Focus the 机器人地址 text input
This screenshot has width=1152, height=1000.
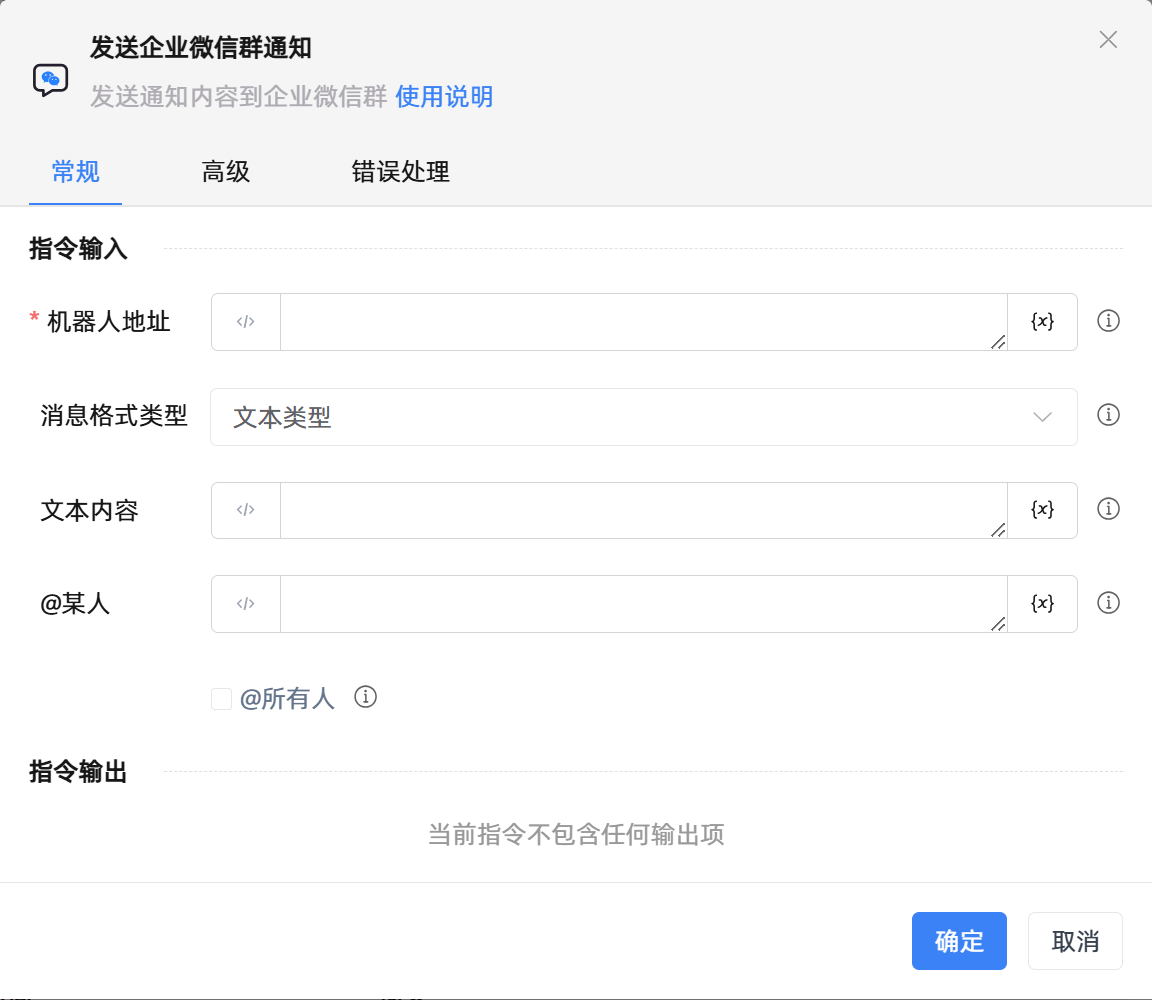[644, 322]
